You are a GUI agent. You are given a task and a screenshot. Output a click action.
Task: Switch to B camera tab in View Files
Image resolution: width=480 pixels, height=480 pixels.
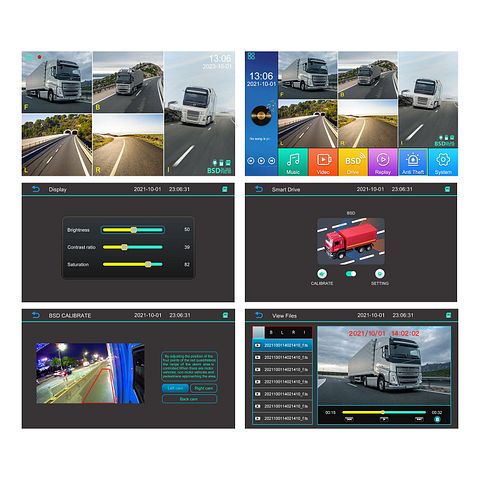(271, 332)
